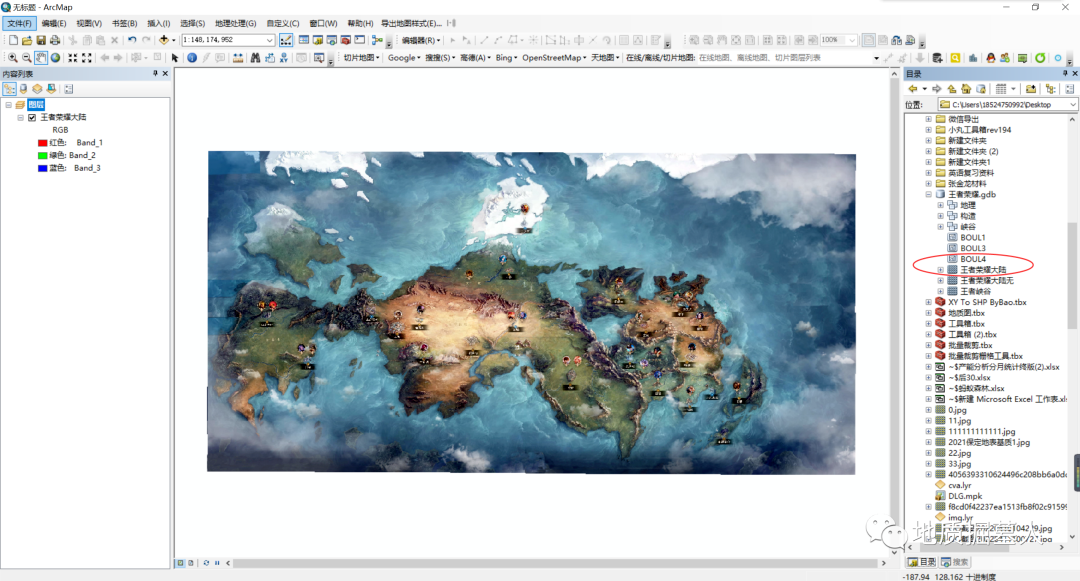Switch to the 搜索 tab
This screenshot has width=1080, height=581.
point(955,562)
